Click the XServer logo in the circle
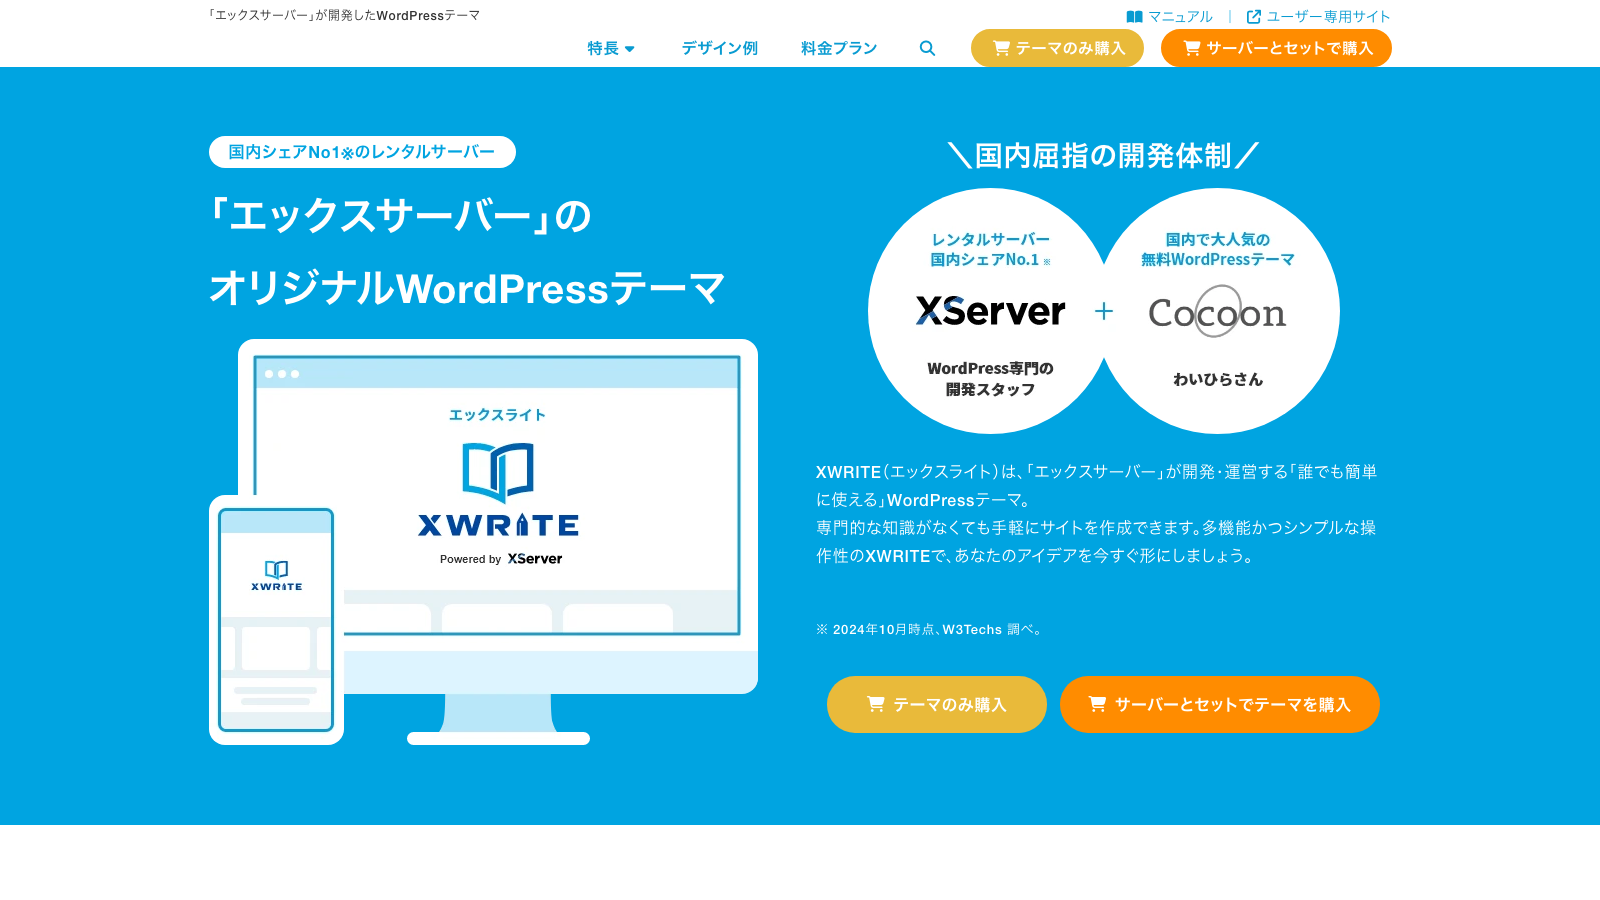 pyautogui.click(x=990, y=311)
